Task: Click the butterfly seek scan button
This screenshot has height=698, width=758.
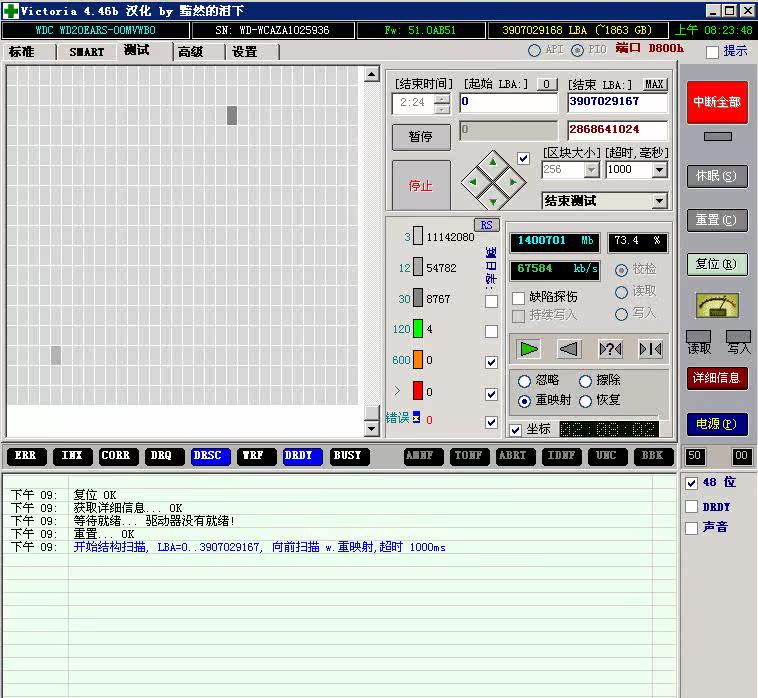Action: click(651, 349)
